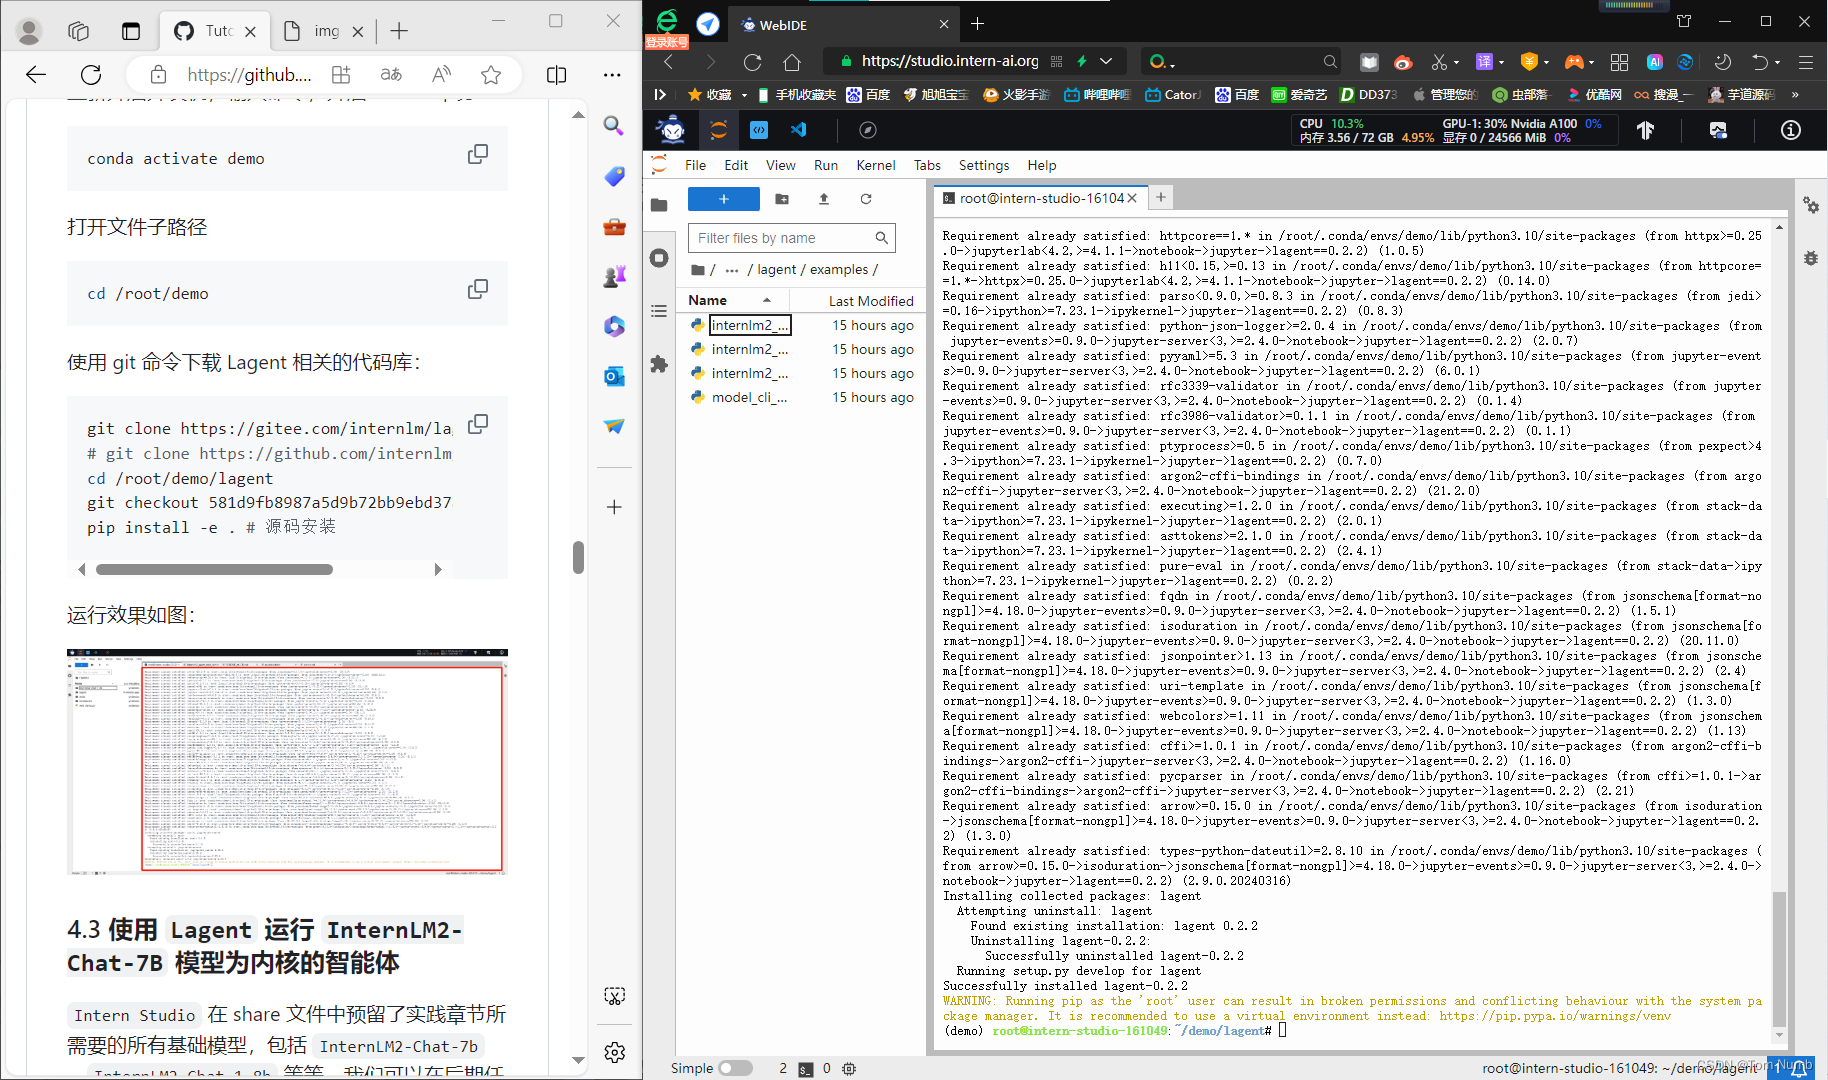
Task: Click the favorites star icon in Edge address bar
Action: (491, 75)
